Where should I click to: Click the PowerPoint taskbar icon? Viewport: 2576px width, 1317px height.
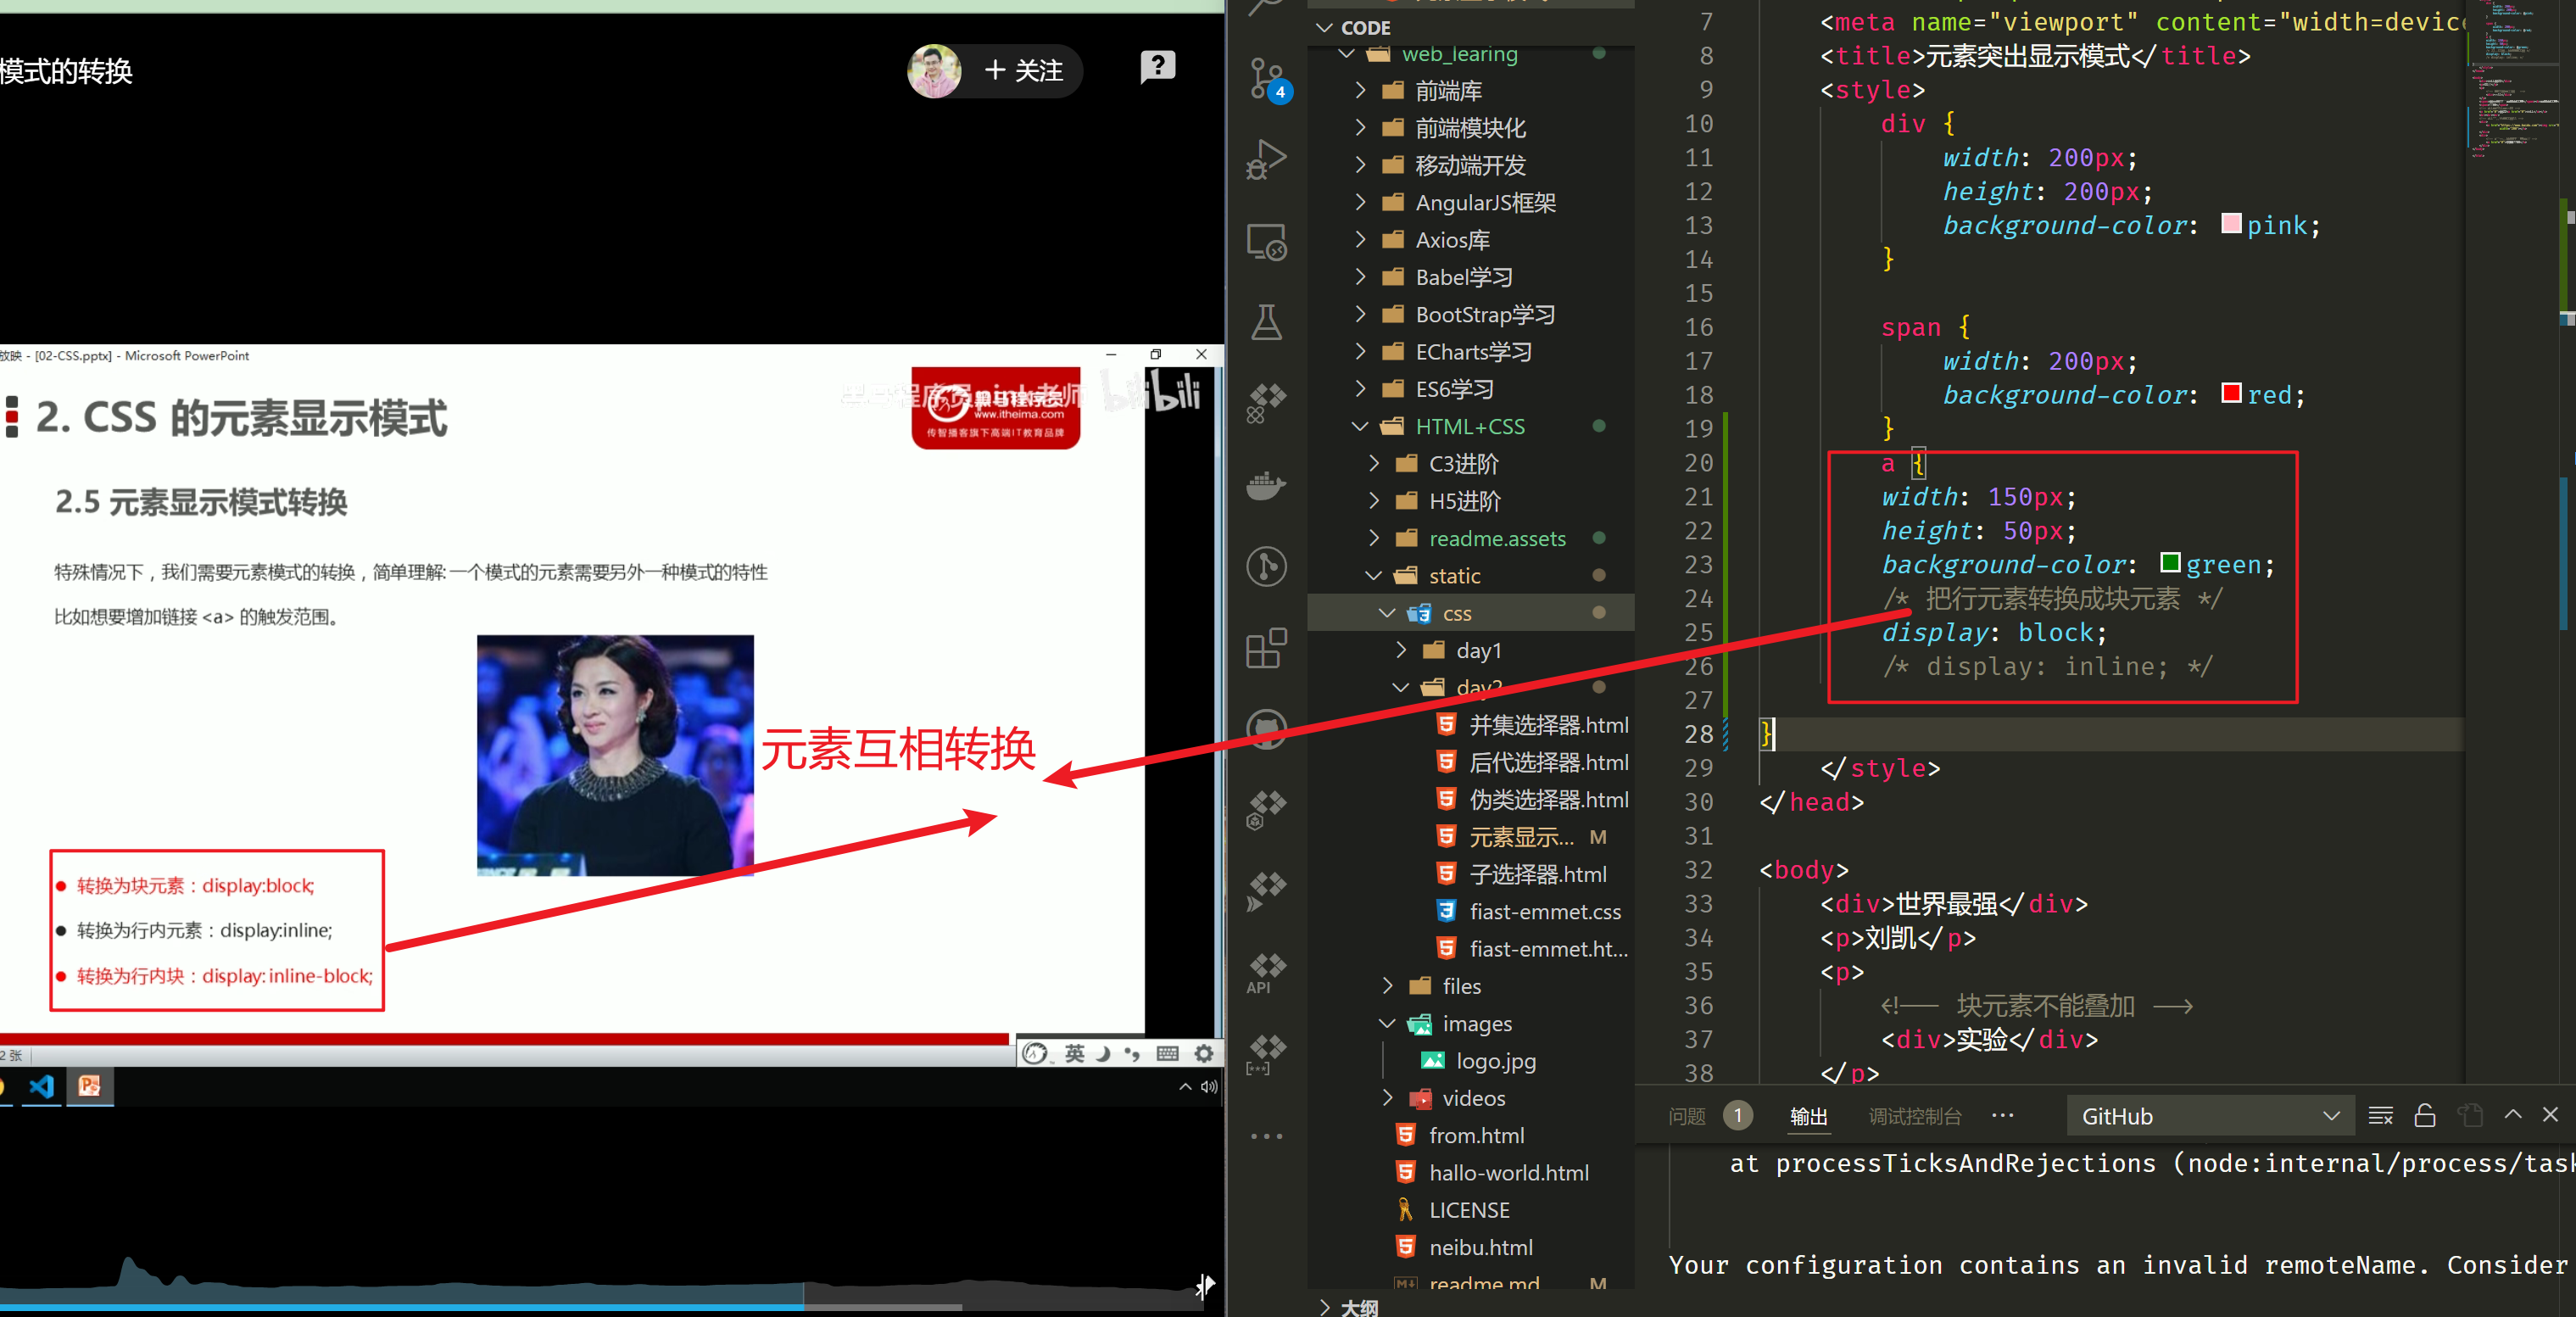tap(90, 1086)
